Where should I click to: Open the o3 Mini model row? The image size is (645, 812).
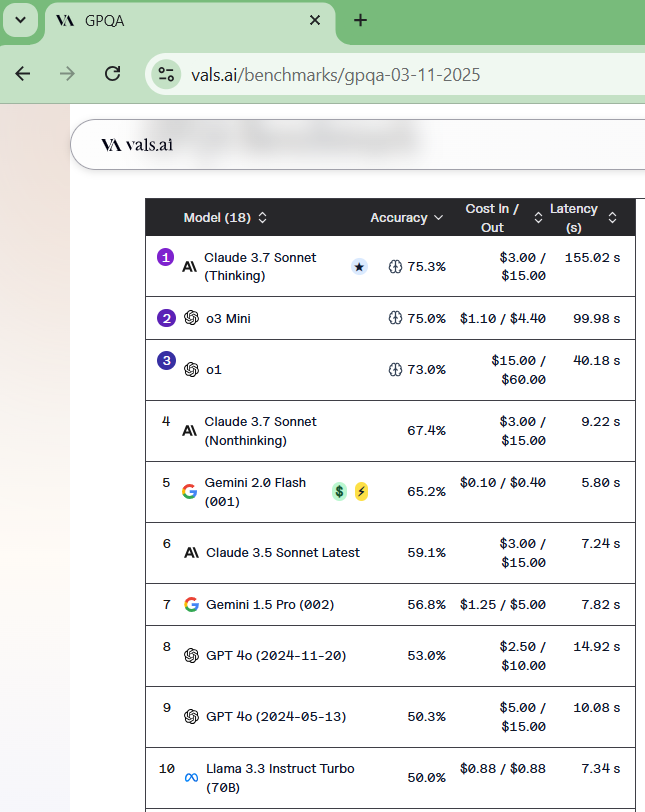tap(390, 318)
